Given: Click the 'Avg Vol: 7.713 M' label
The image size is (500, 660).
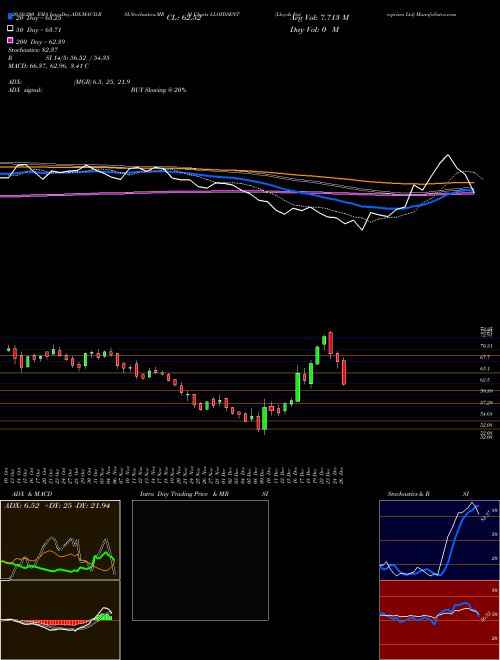Looking at the screenshot, I should point(319,18).
